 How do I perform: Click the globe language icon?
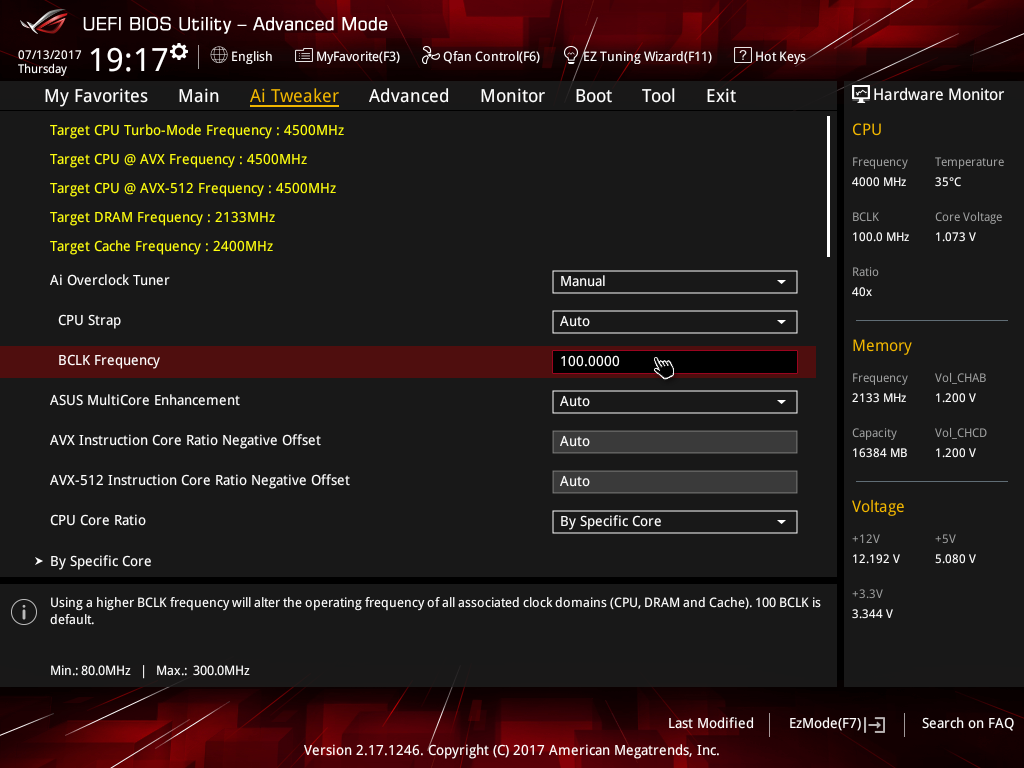click(219, 56)
